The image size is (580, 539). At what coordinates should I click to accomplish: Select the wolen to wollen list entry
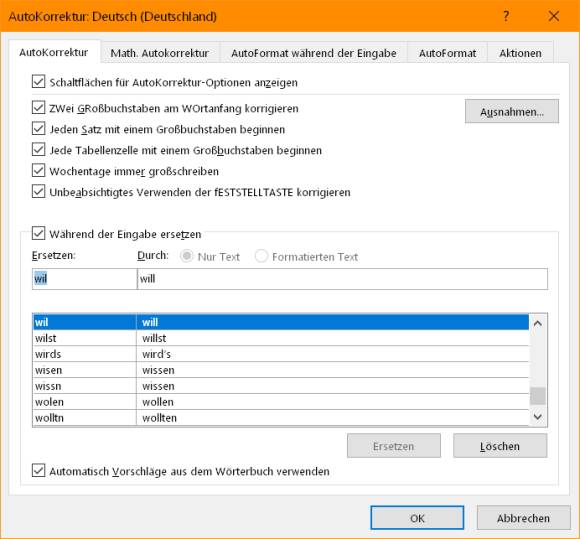click(x=280, y=402)
